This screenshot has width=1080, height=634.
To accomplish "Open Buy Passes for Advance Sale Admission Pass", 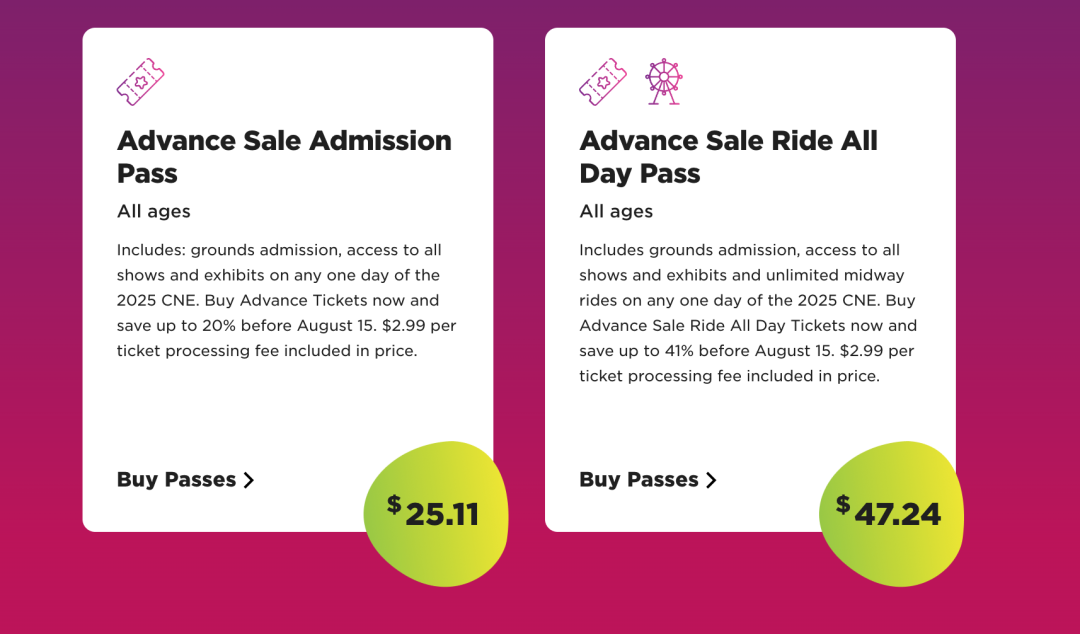I will [x=185, y=480].
